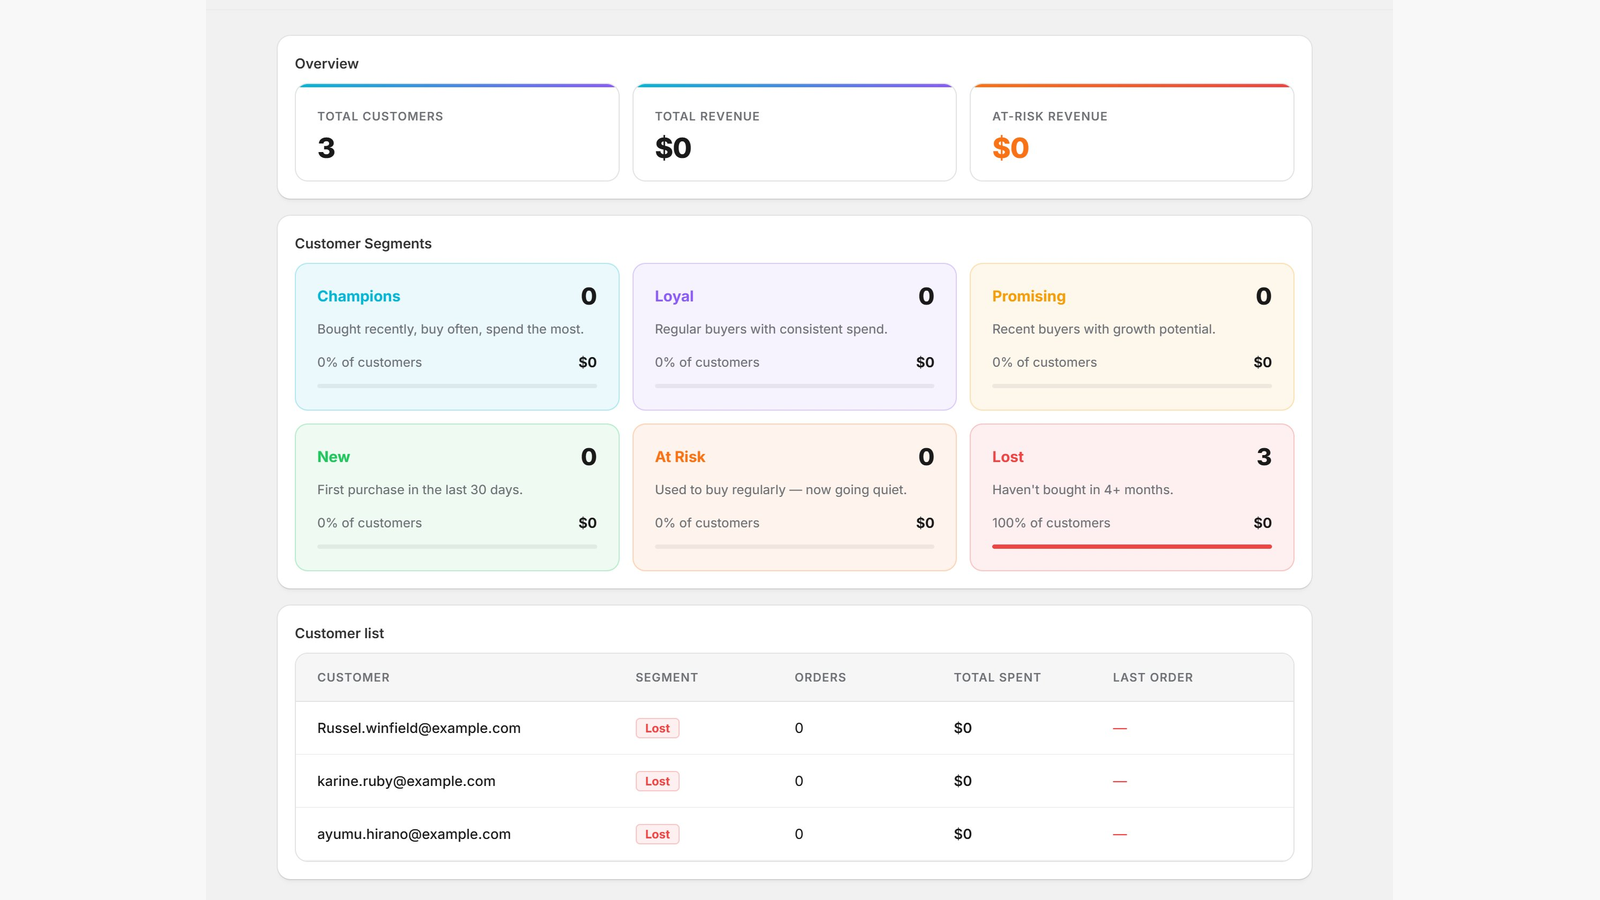Sort by the Total Spent column header
Screen dimensions: 1600x900
(x=997, y=678)
